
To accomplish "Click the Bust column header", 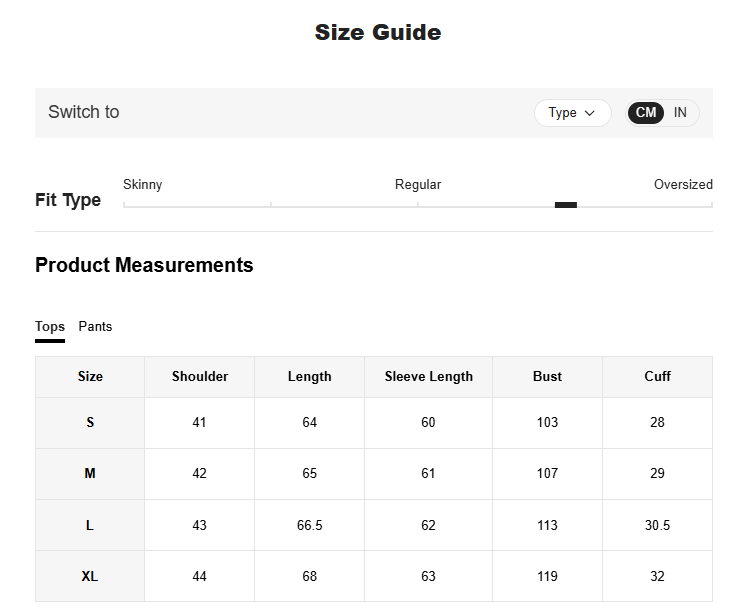I will (547, 377).
